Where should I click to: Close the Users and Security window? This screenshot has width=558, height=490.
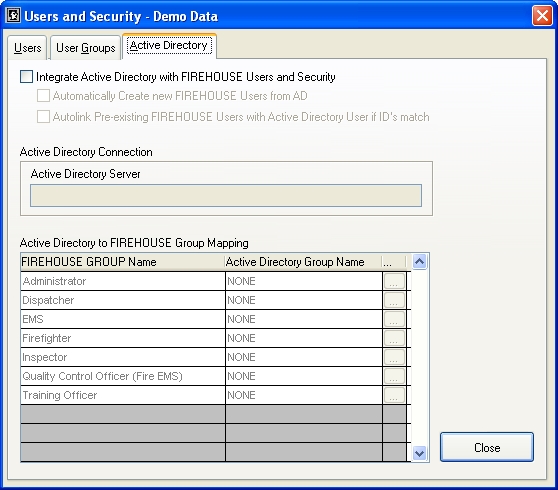[542, 16]
